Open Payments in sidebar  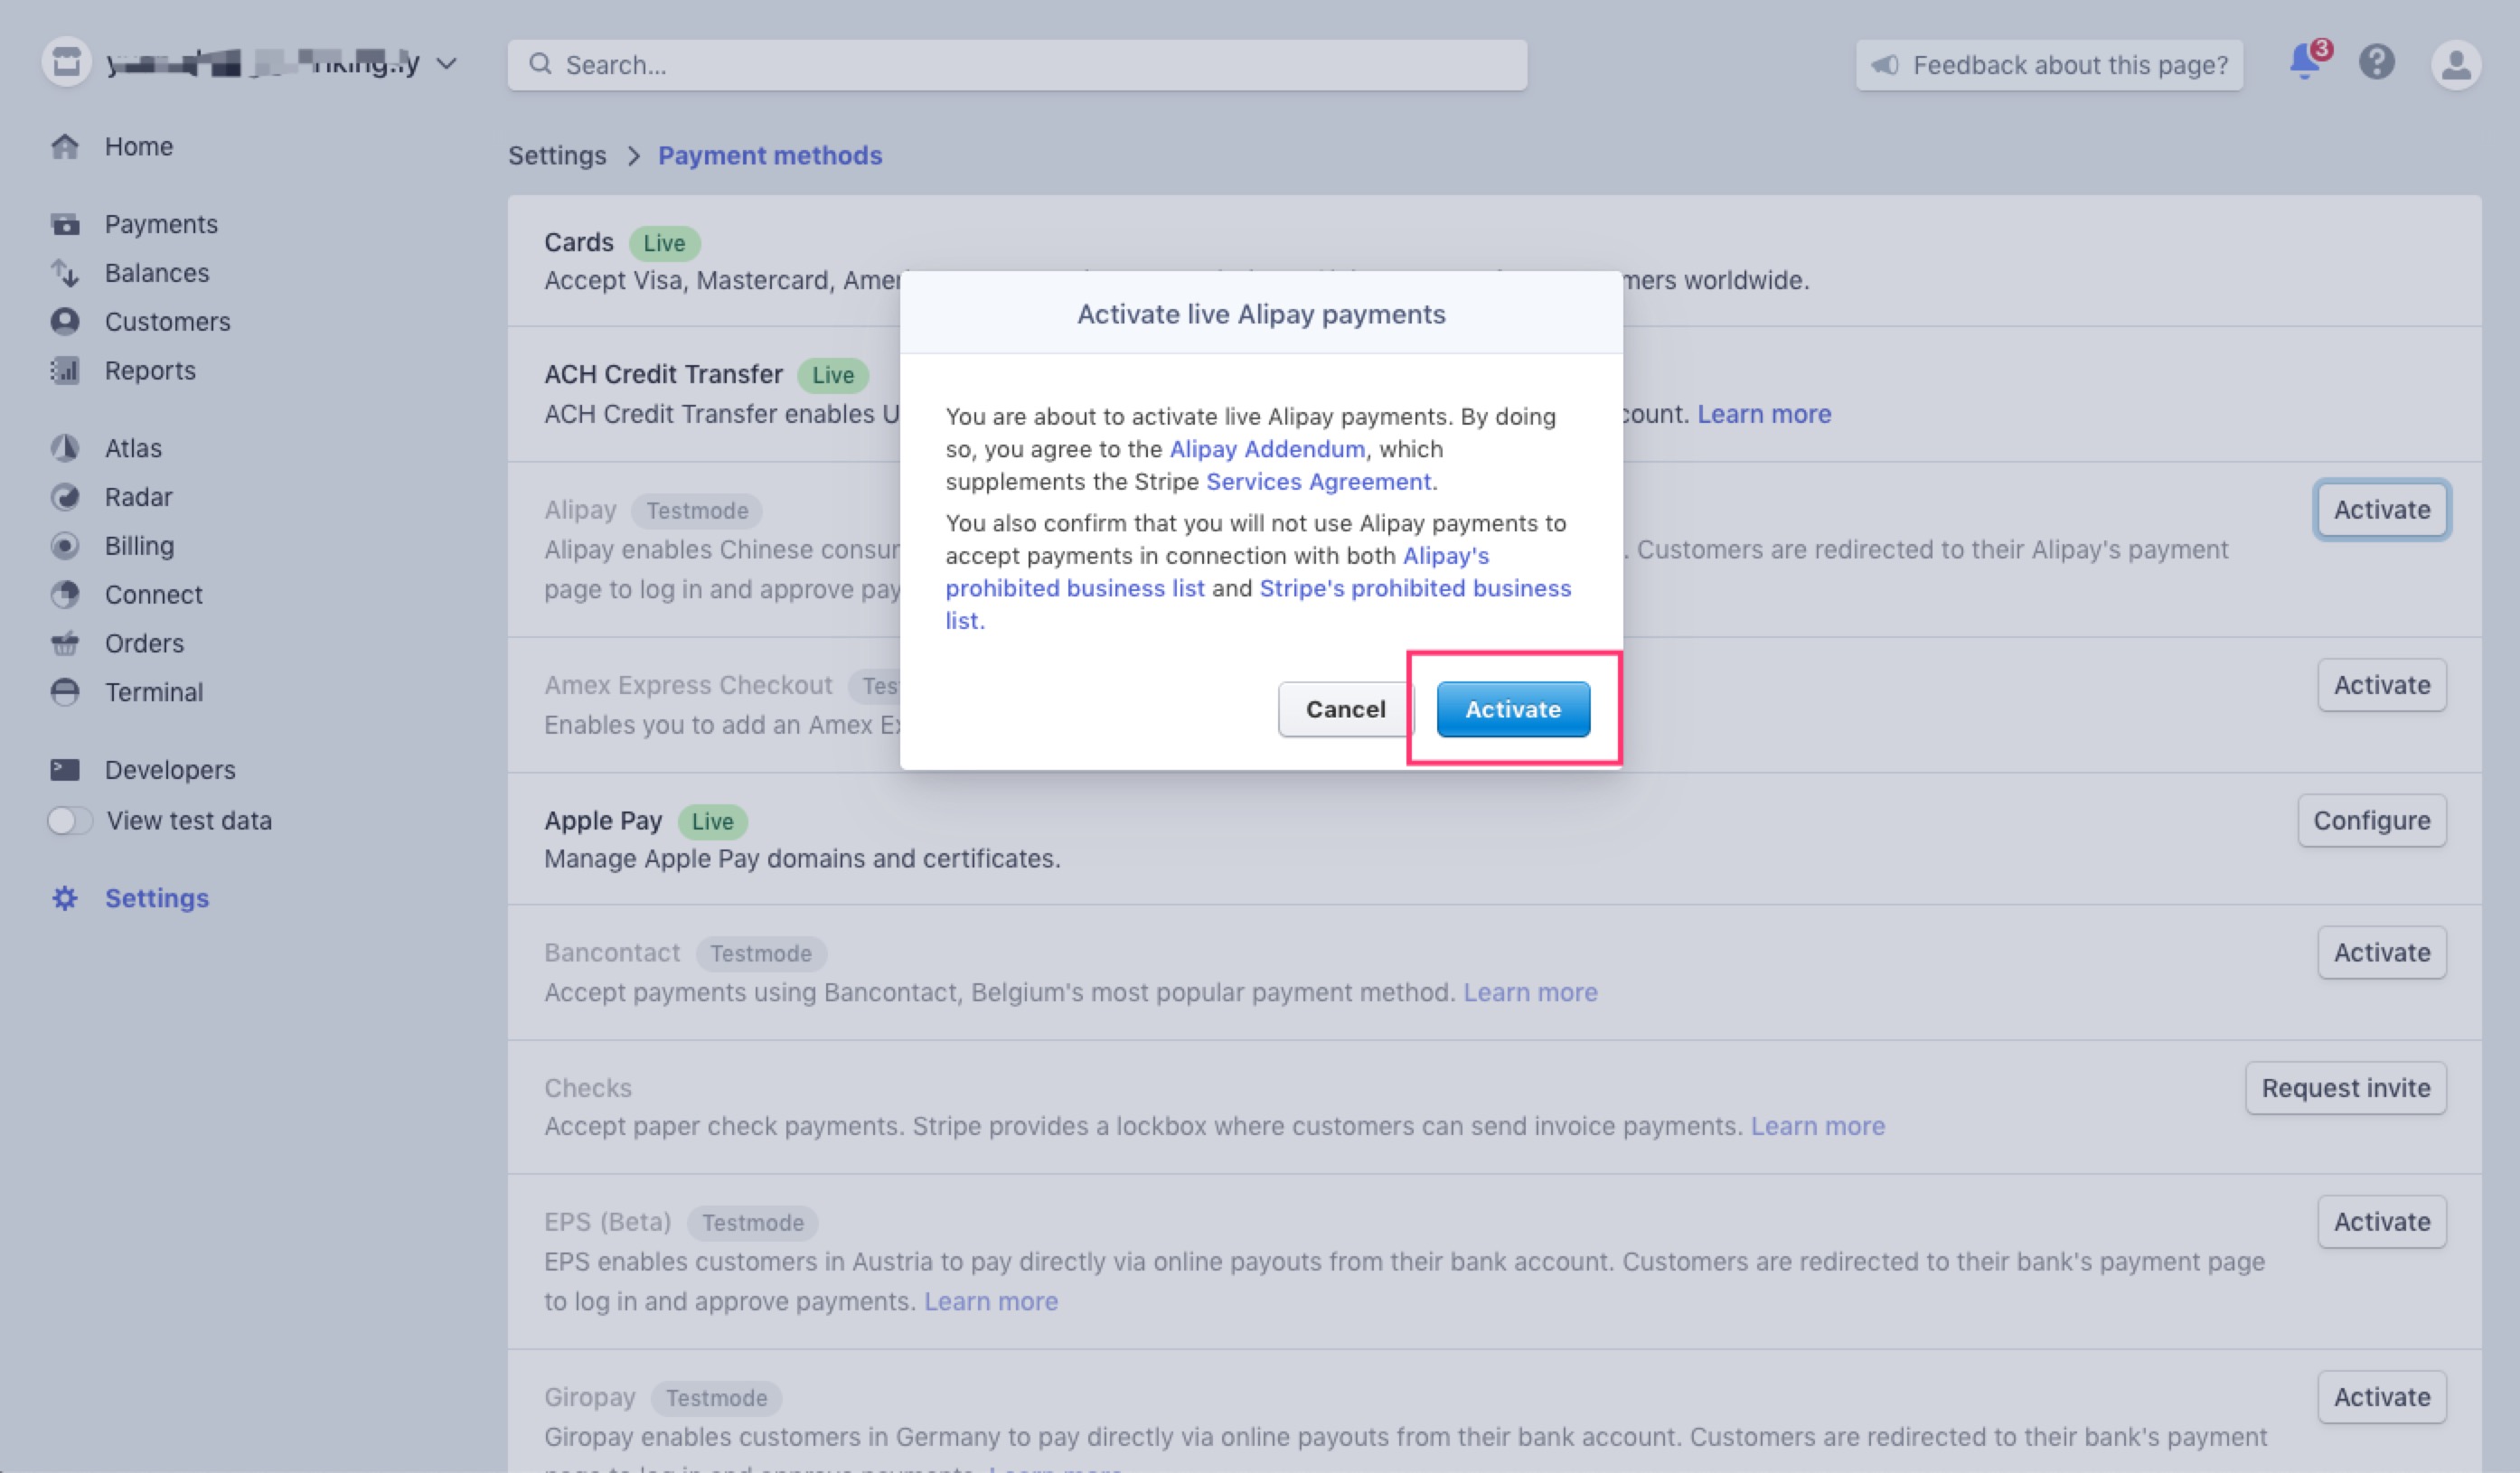point(161,224)
